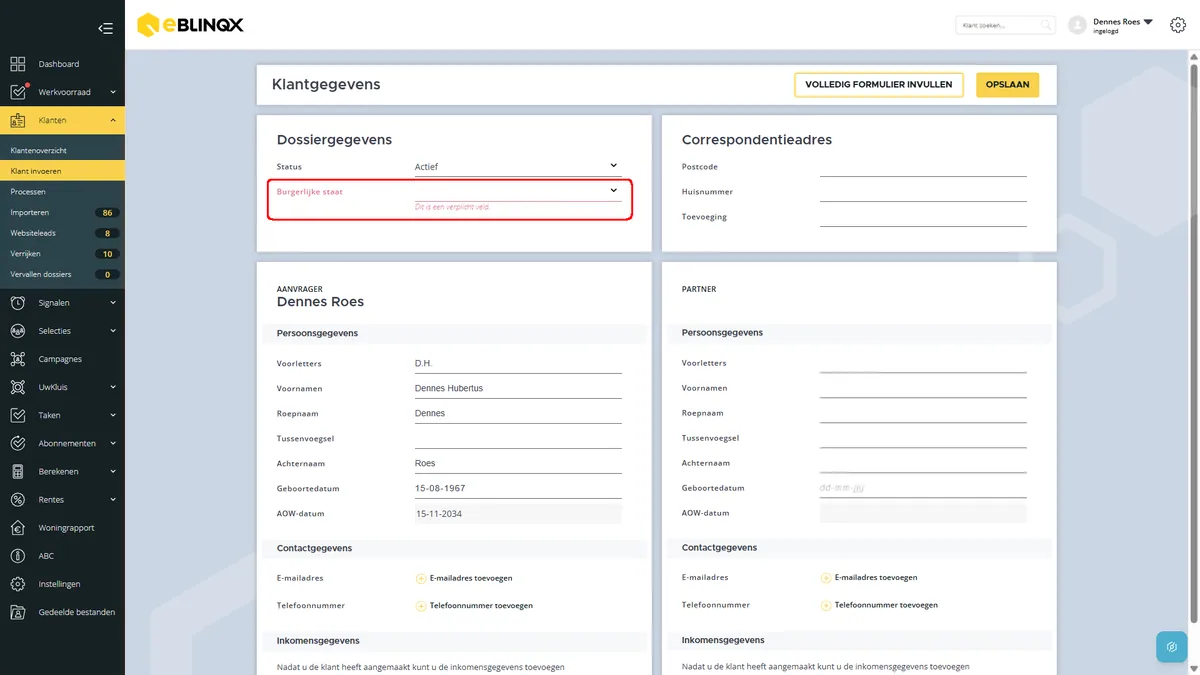Open the Dashboard grid icon
This screenshot has width=1200, height=675.
(x=18, y=64)
